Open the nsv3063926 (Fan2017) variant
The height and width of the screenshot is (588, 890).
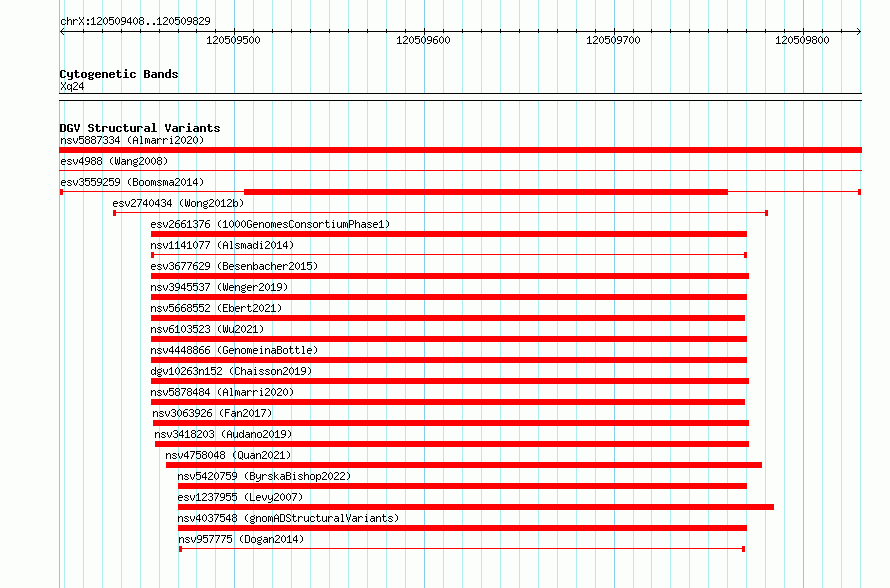coord(212,413)
